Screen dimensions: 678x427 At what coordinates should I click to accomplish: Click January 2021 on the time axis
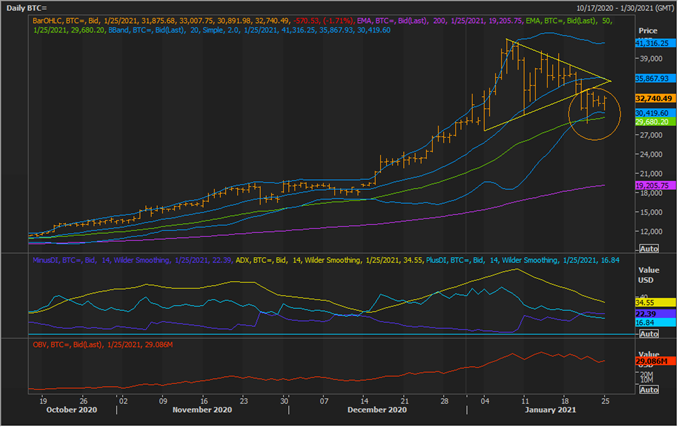(550, 410)
